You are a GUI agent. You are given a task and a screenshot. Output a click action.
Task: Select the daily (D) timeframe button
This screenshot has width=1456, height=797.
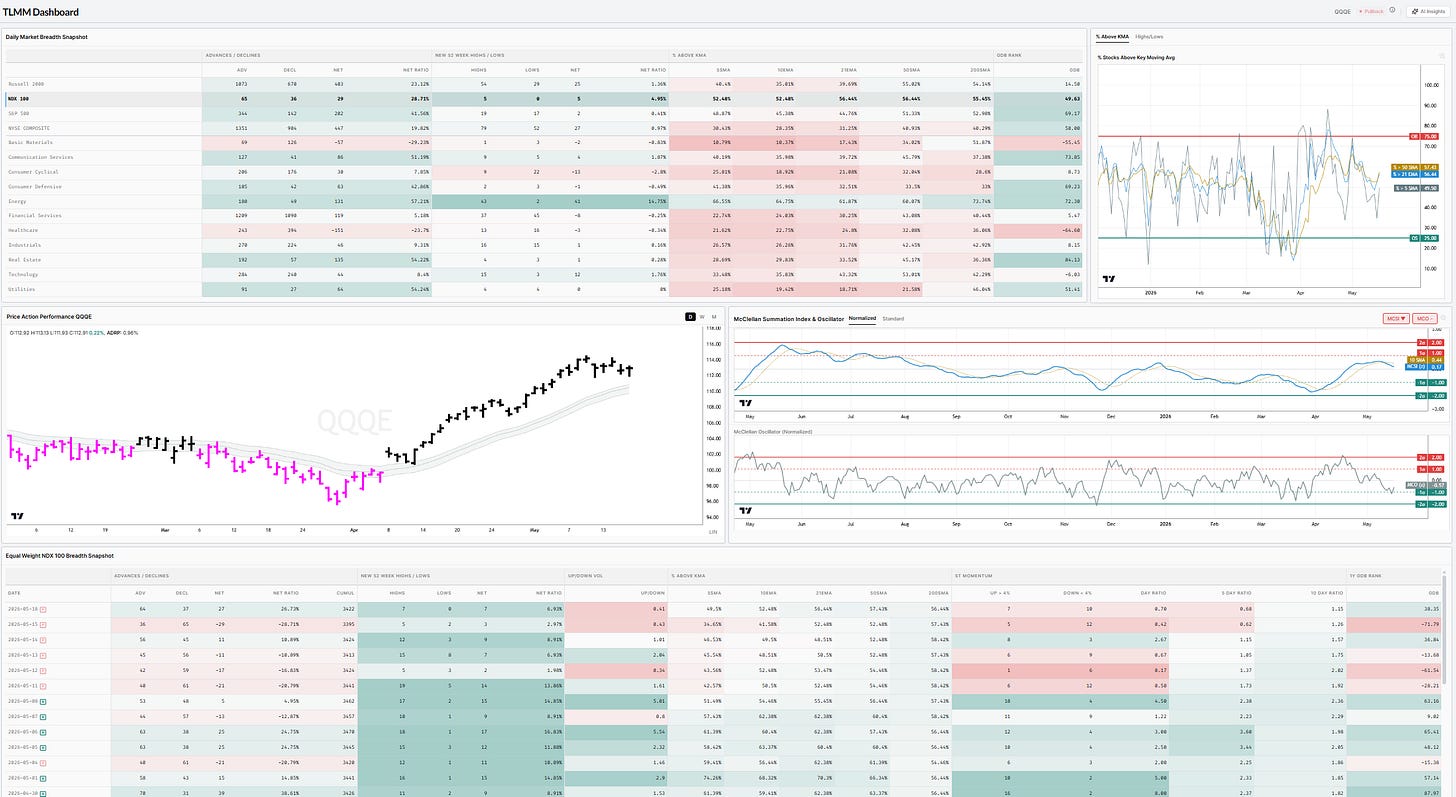689,316
